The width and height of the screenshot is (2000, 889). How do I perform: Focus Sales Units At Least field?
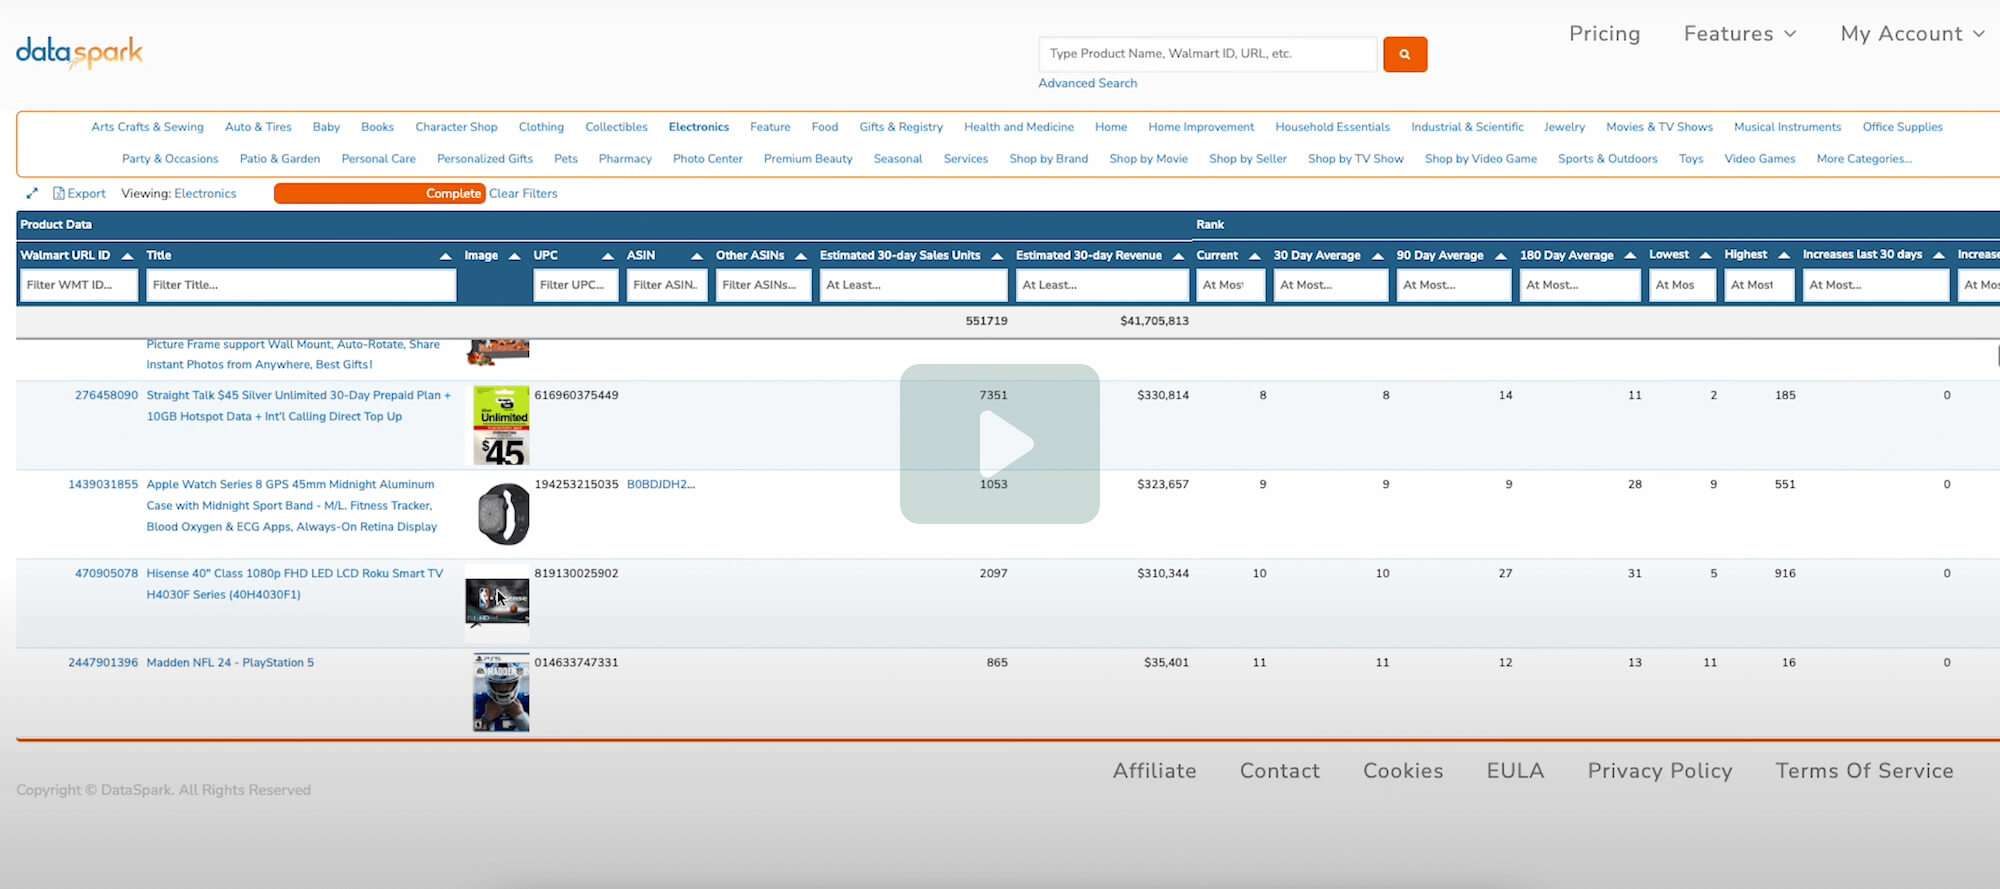pyautogui.click(x=913, y=285)
